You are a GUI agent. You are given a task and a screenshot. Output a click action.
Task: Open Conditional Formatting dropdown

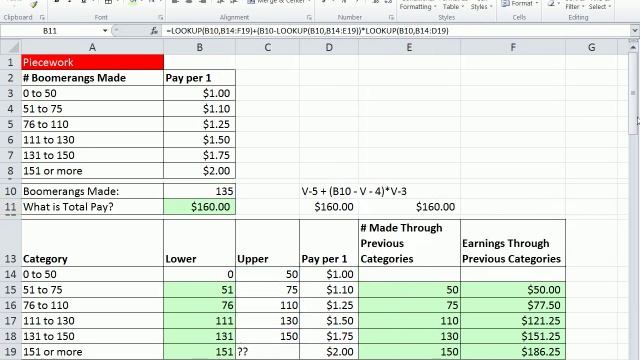point(418,6)
